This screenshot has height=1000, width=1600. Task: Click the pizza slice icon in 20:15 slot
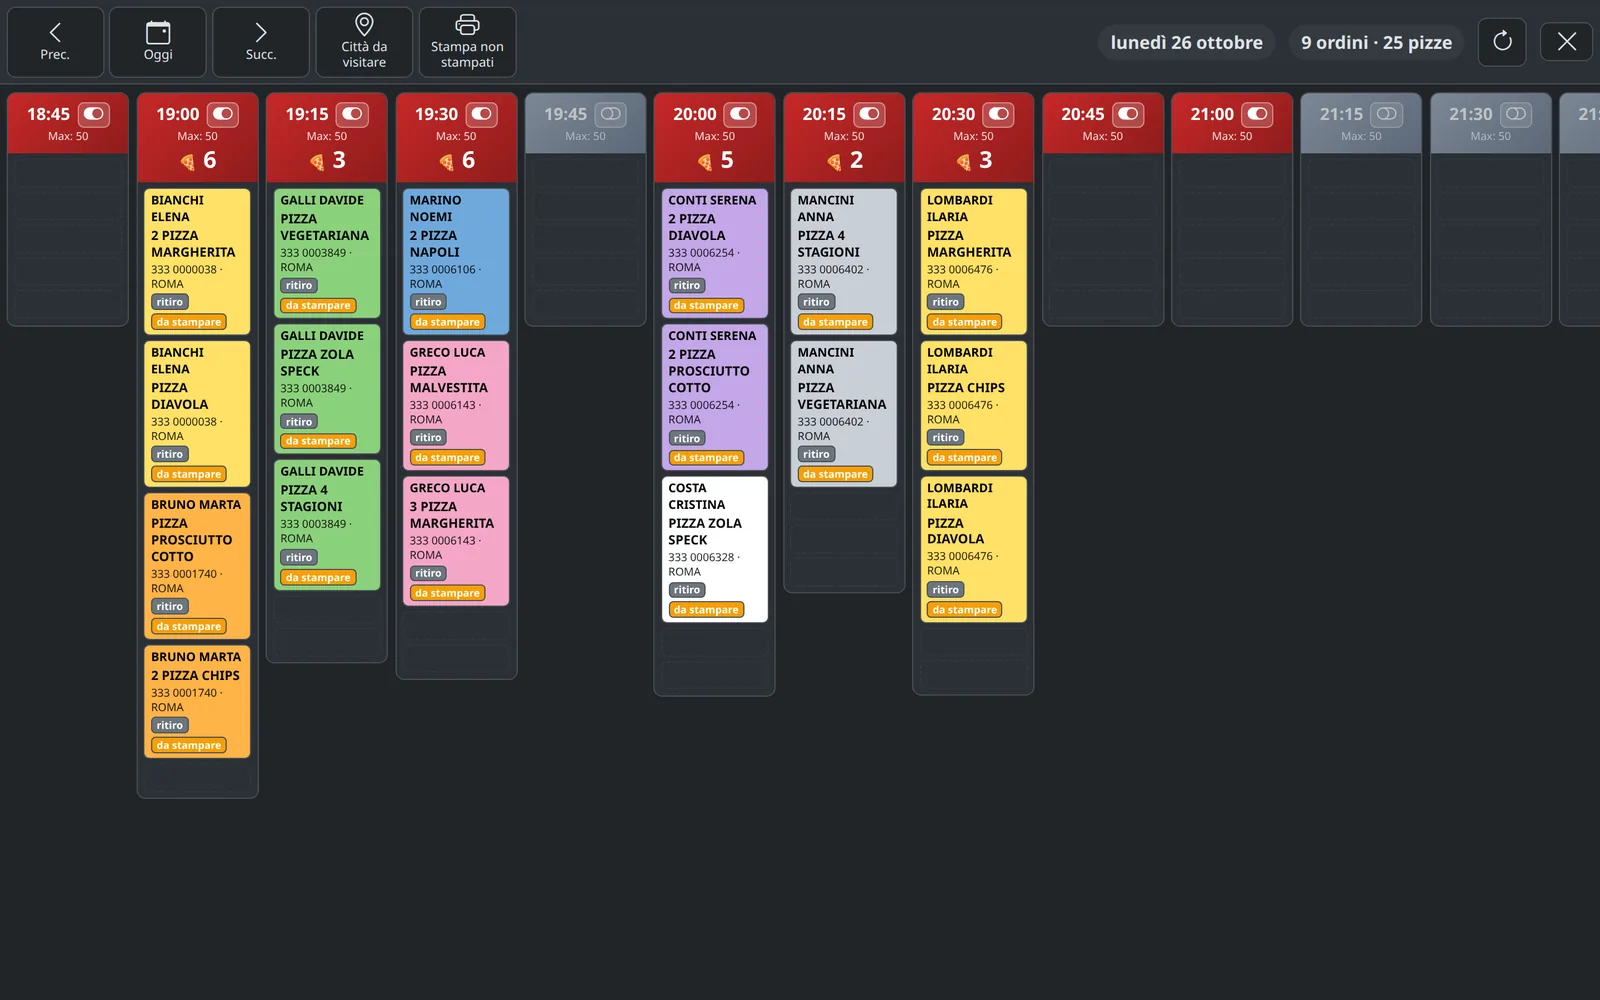834,161
